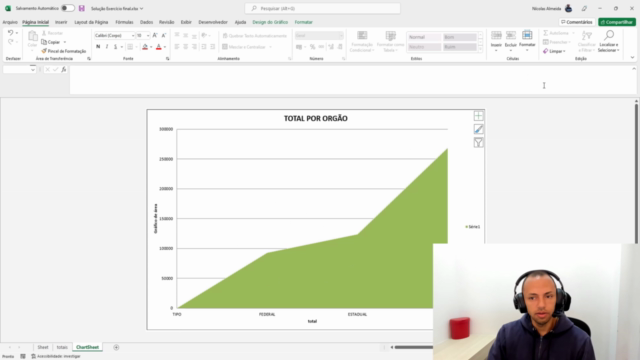This screenshot has height=360, width=640.
Task: Switch to the Dados tab
Action: (146, 22)
